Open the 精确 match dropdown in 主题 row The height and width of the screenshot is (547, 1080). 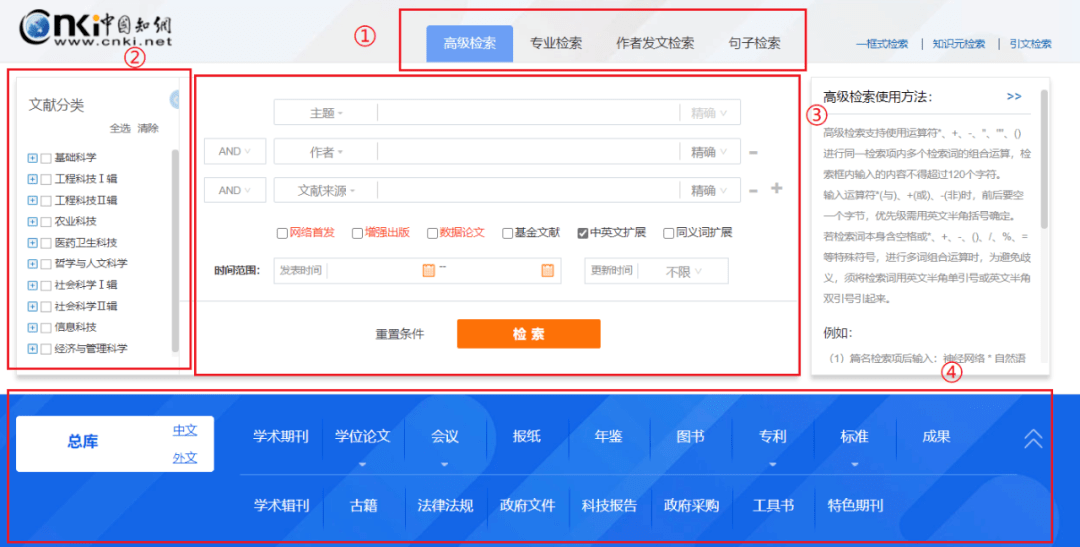[x=709, y=113]
